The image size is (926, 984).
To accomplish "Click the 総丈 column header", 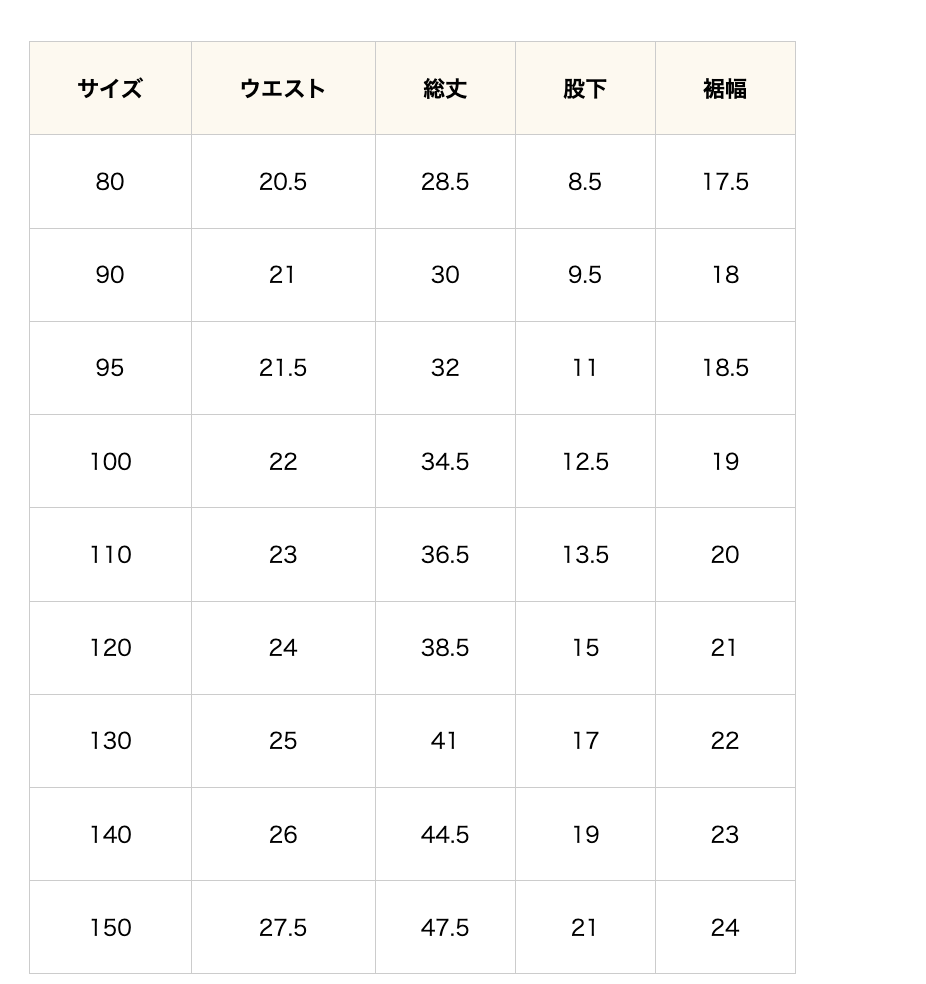I will [445, 89].
